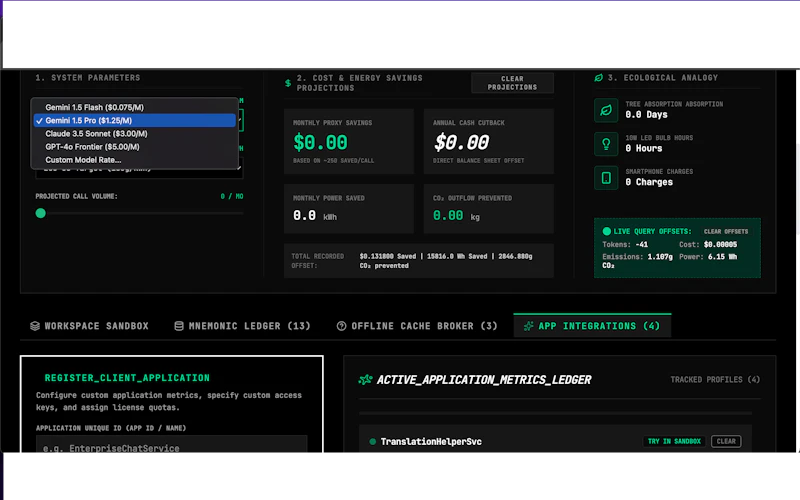The width and height of the screenshot is (800, 500).
Task: Click the Workspace Sandbox layers icon
Action: click(x=35, y=326)
